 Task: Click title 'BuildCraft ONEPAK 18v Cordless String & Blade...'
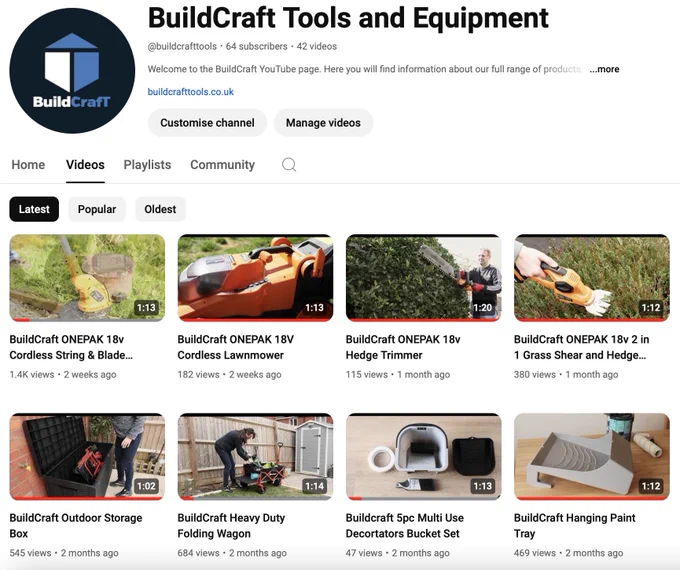pyautogui.click(x=71, y=347)
